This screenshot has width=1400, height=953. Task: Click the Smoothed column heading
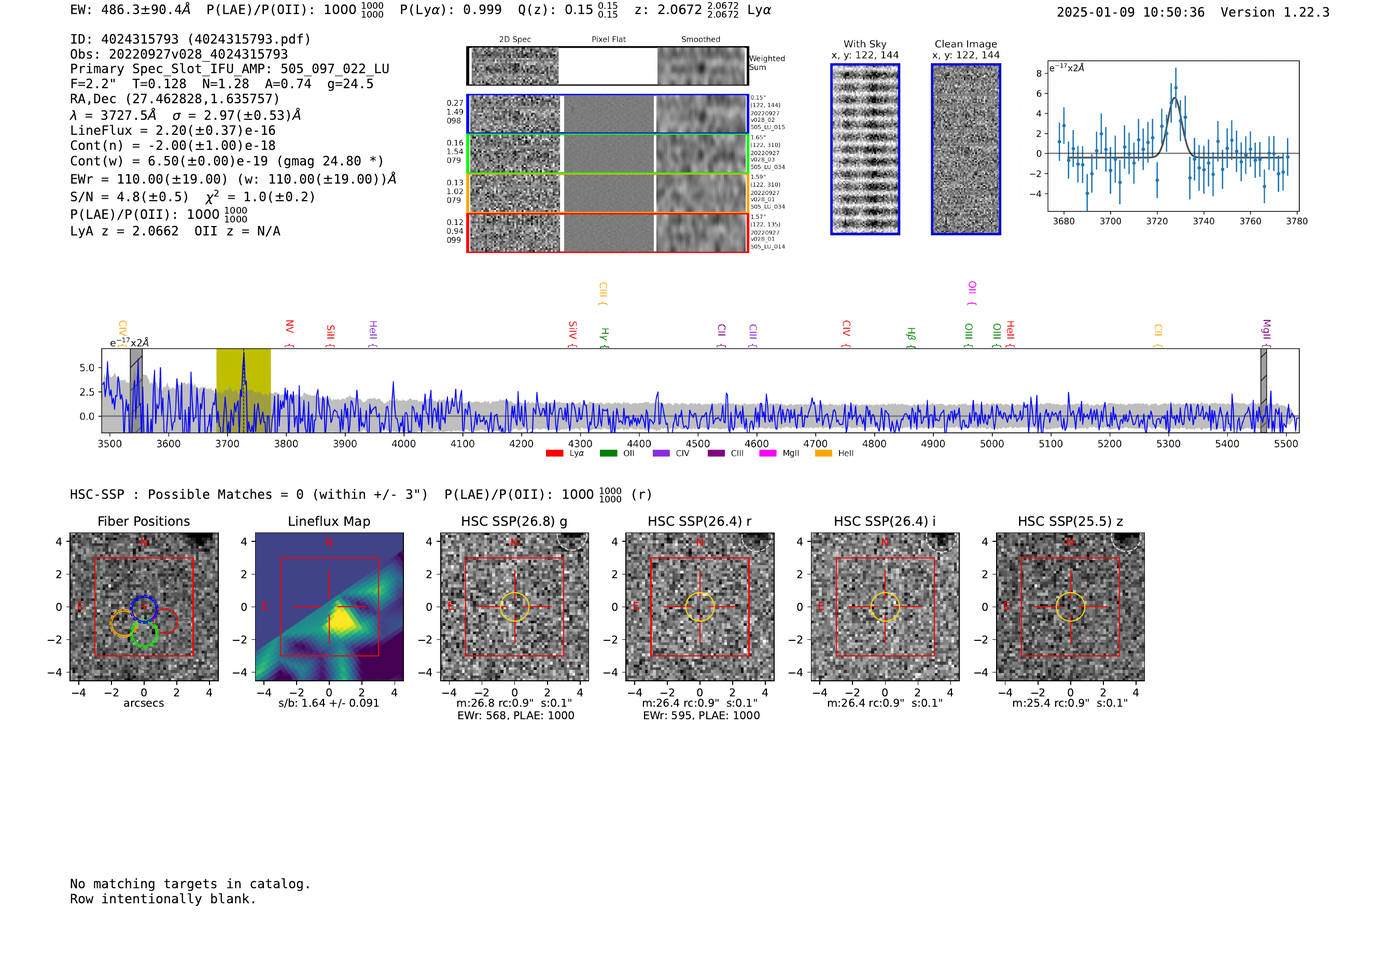click(700, 40)
